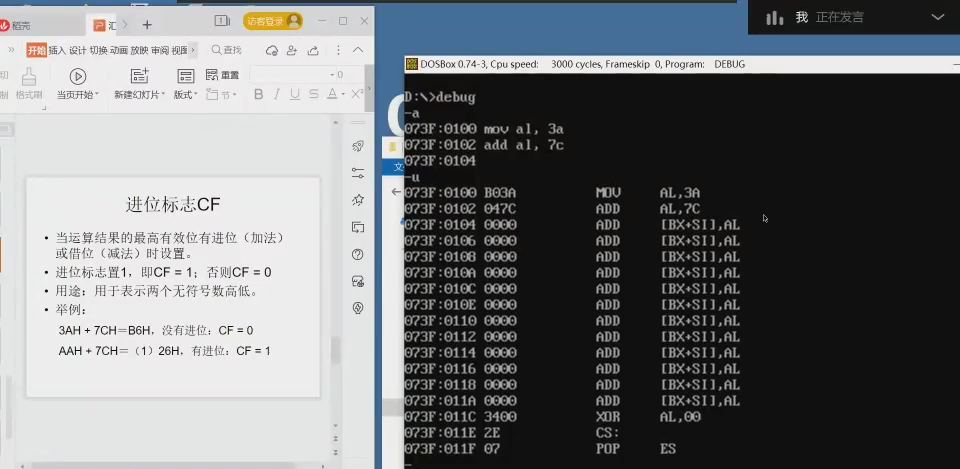Select the presentation document tab
Viewport: 960px width, 469px height.
pyautogui.click(x=105, y=26)
